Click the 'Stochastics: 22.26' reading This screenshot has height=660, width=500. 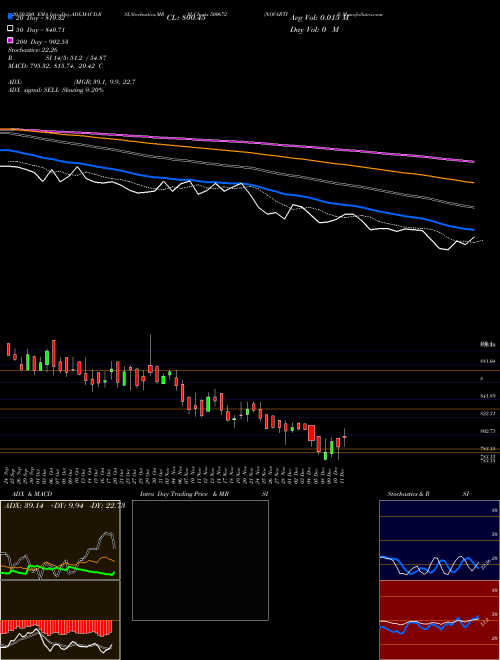click(x=33, y=50)
